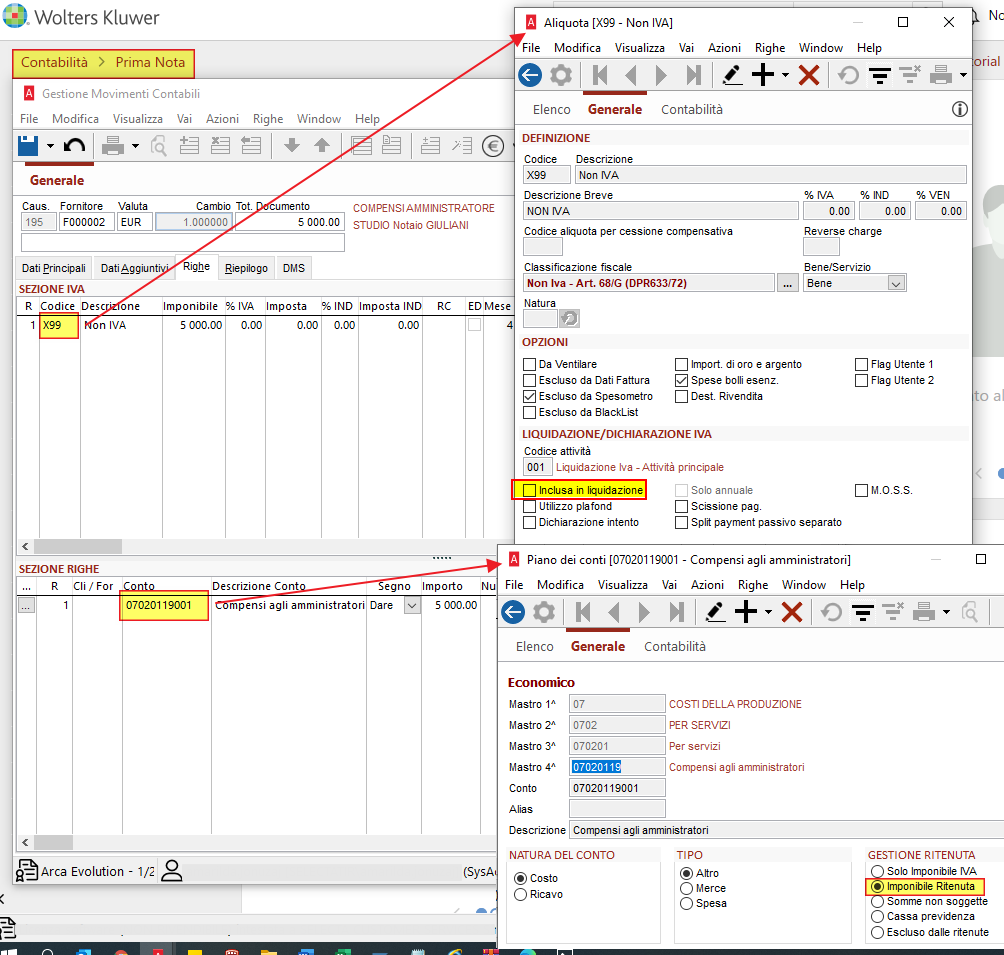Open Elenco tab in Piano dei conti
Screen dimensions: 1004x955
click(535, 647)
